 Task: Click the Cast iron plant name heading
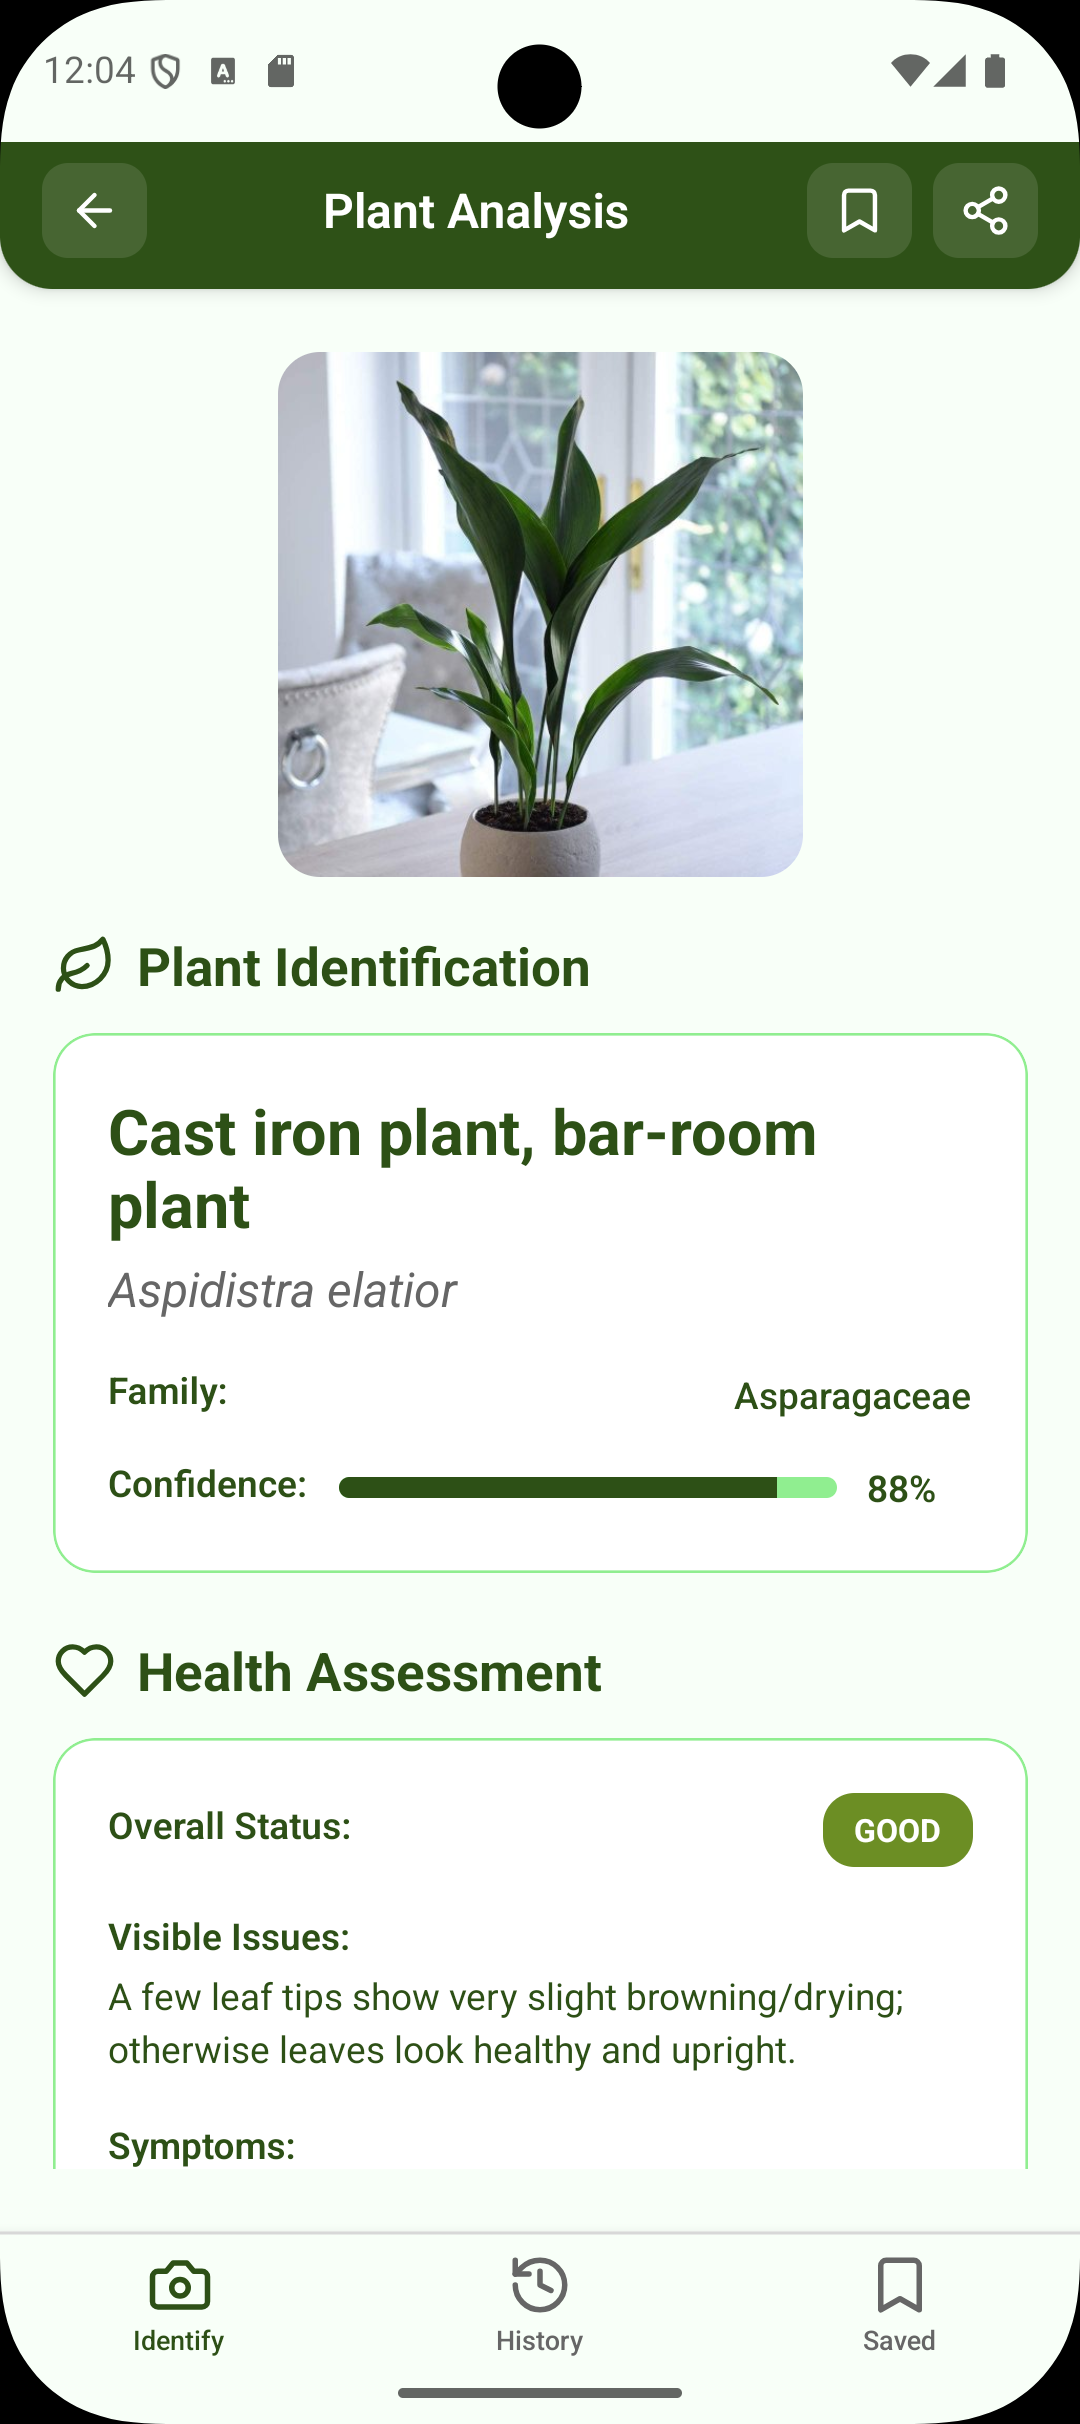(462, 1169)
